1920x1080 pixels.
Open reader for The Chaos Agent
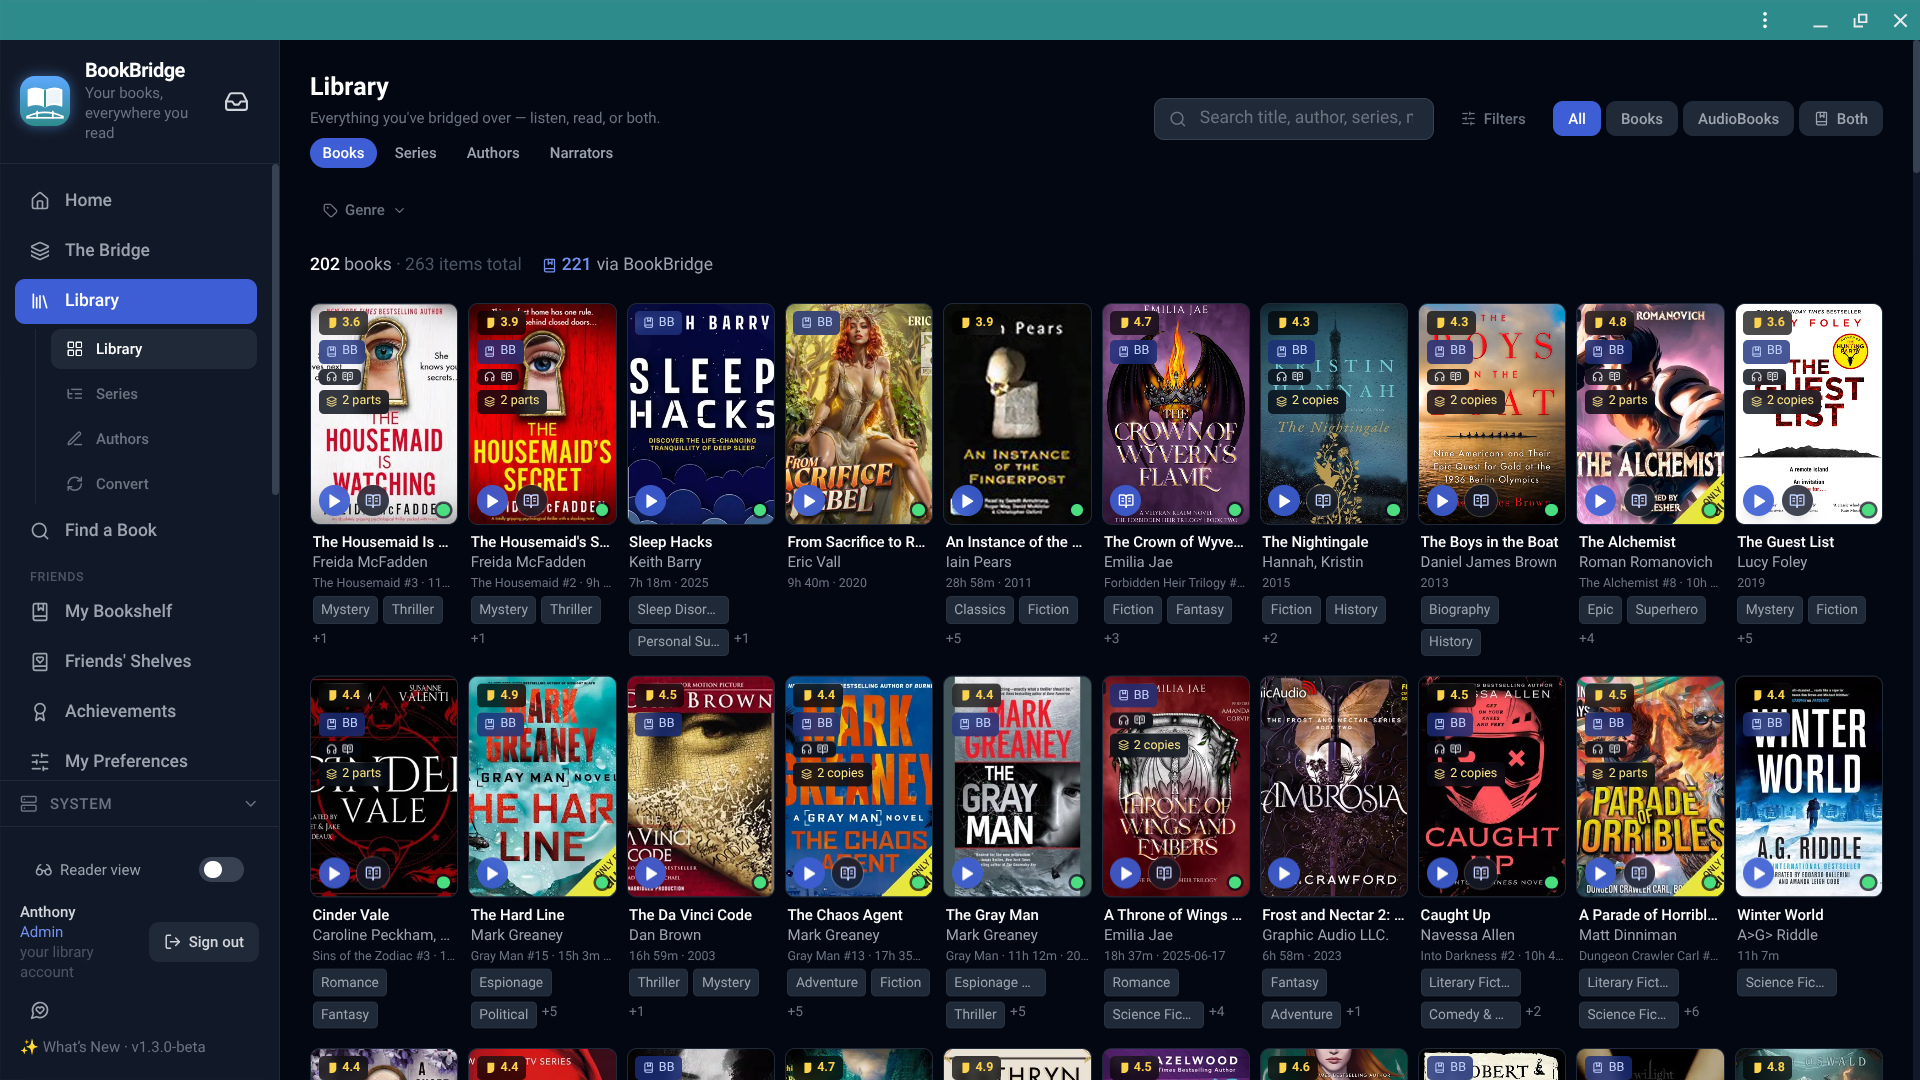pos(848,873)
